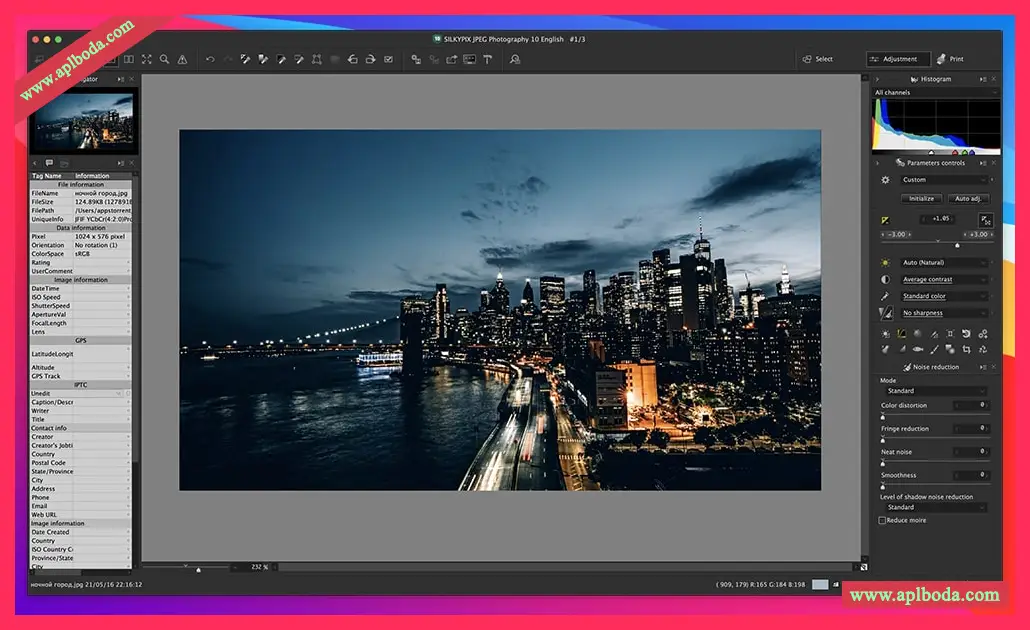The height and width of the screenshot is (630, 1030).
Task: Click the magnifier zoom tool icon
Action: point(165,60)
